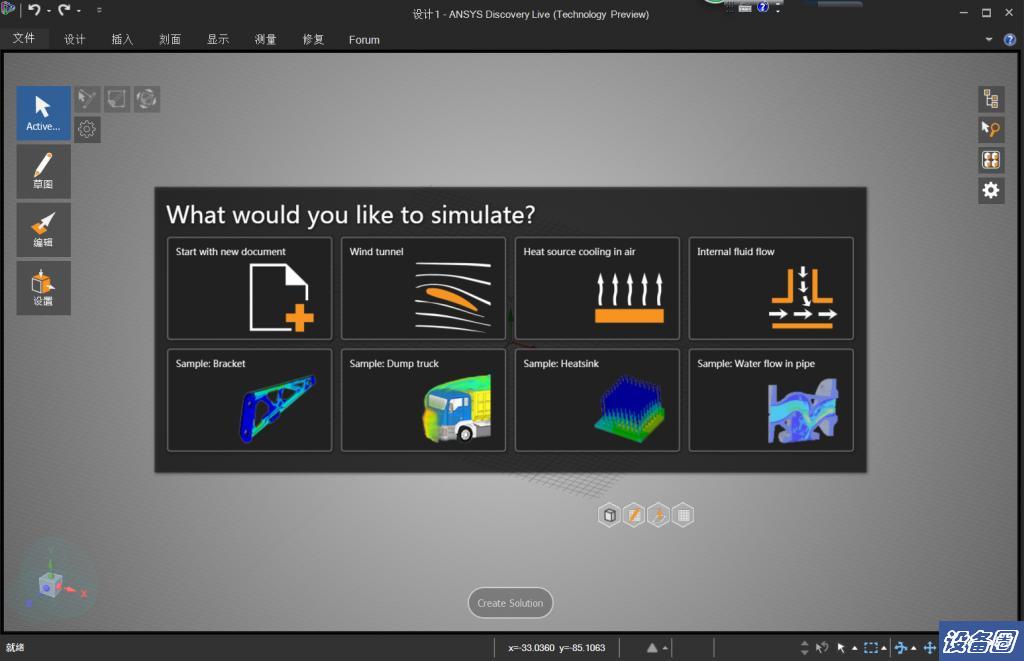1024x661 pixels.
Task: Open the Sample: Water flow in pipe thumbnail
Action: click(x=771, y=400)
